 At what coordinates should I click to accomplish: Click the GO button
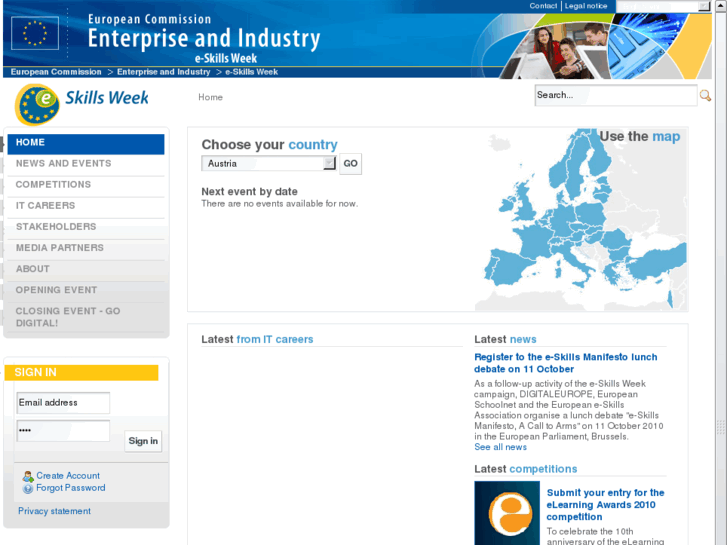pos(351,164)
